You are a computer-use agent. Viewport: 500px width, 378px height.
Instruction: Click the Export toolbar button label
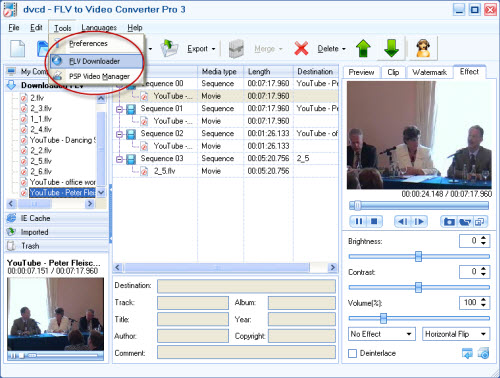pyautogui.click(x=197, y=49)
